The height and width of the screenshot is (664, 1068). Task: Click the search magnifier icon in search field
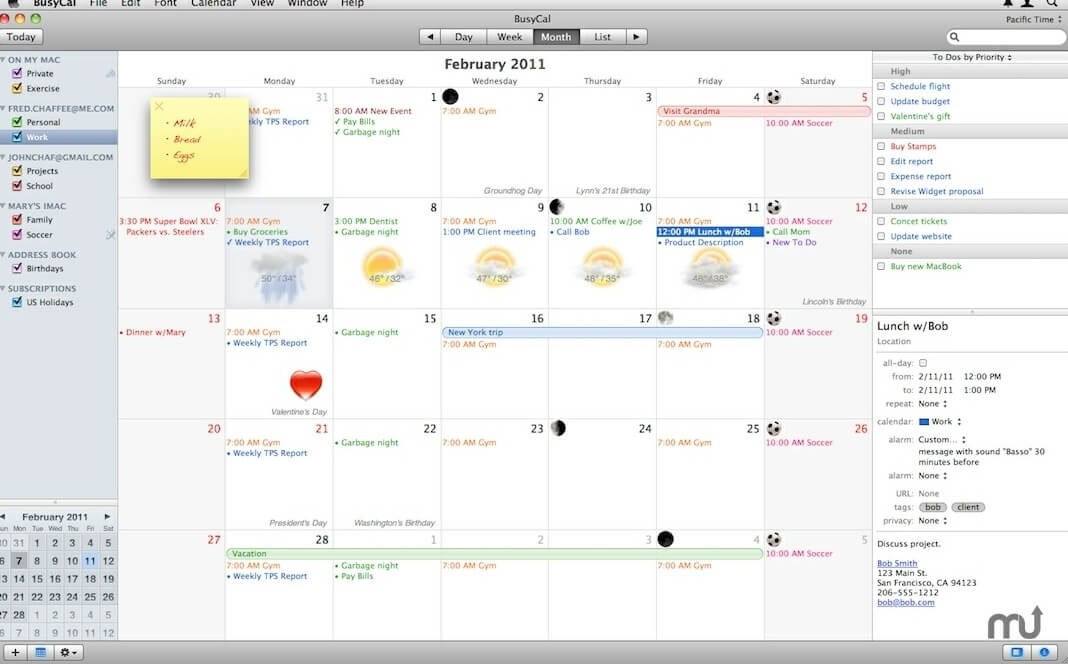click(954, 37)
